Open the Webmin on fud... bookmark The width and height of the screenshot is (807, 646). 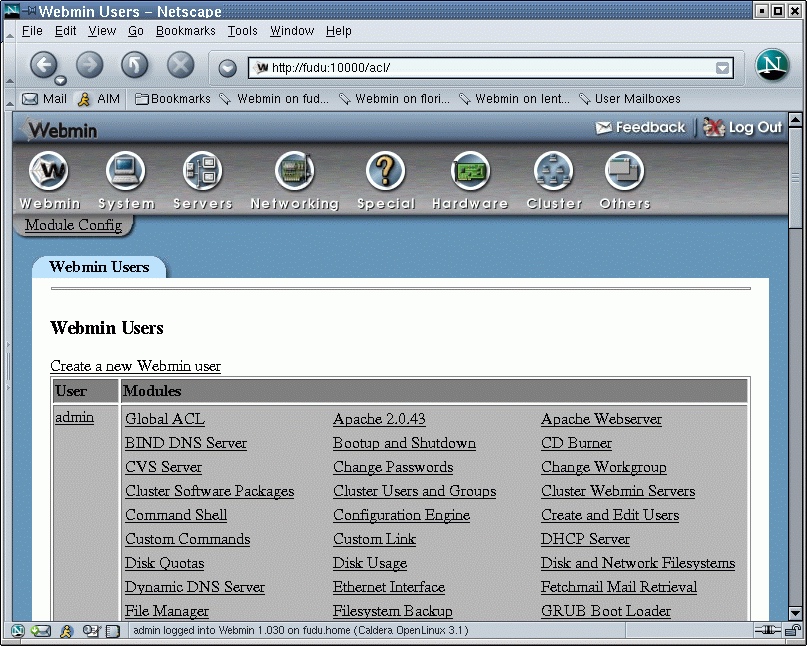pyautogui.click(x=274, y=99)
